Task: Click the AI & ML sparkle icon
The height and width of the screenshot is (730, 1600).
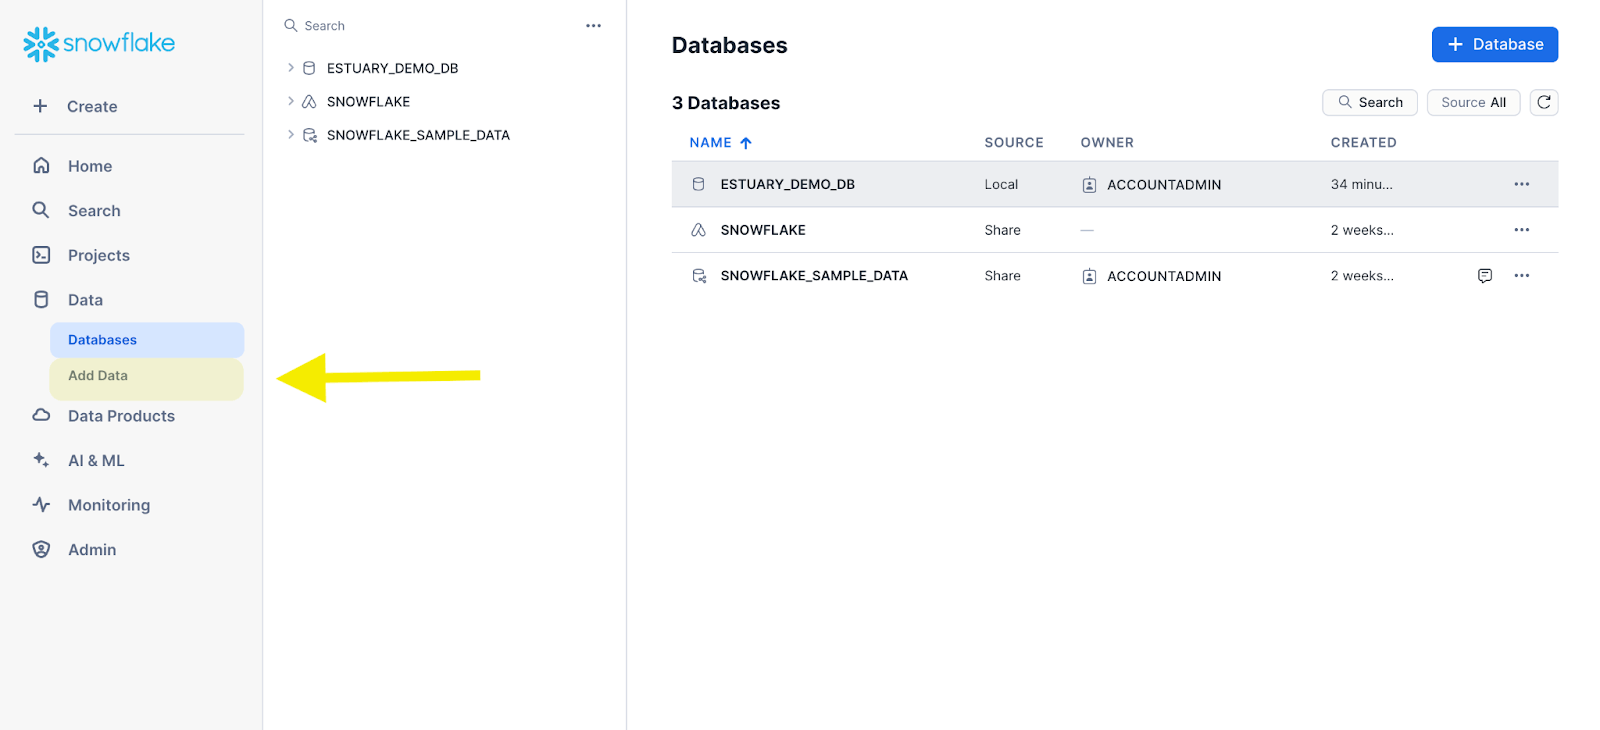Action: tap(41, 460)
